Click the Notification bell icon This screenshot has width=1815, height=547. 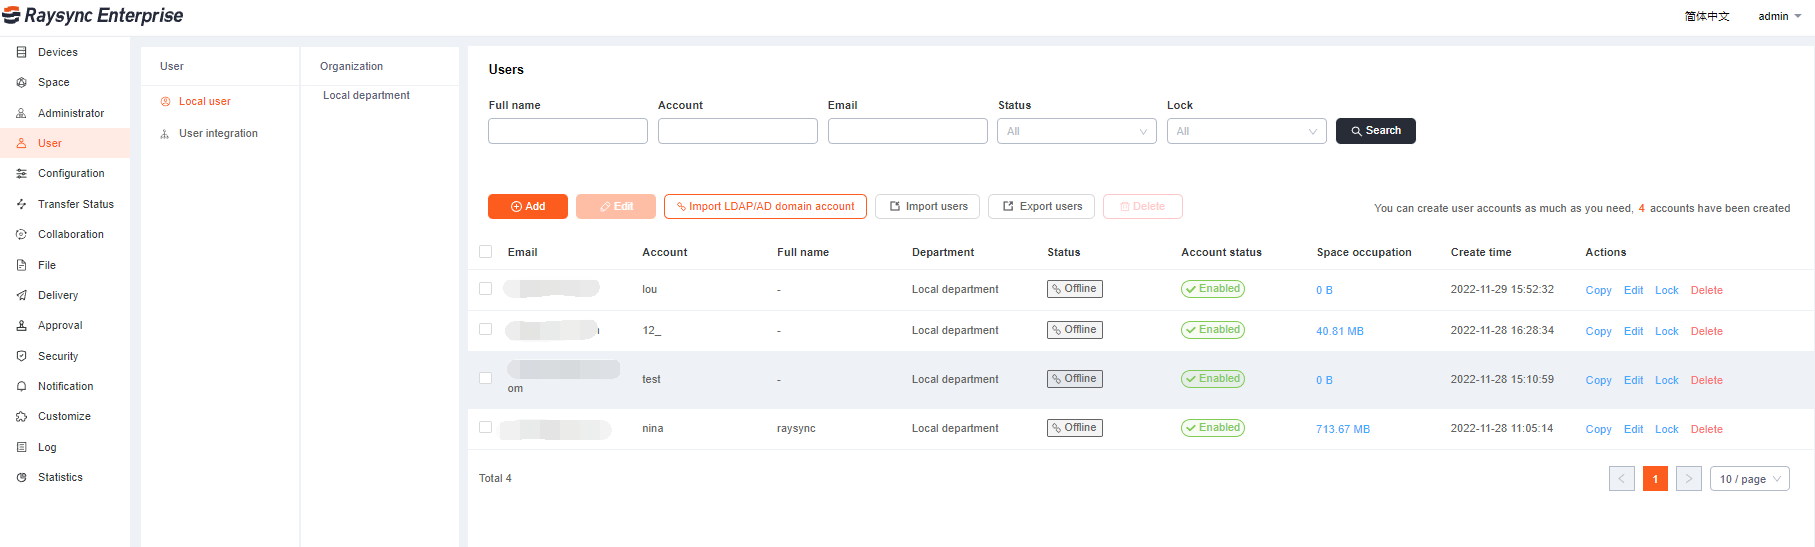pyautogui.click(x=21, y=386)
